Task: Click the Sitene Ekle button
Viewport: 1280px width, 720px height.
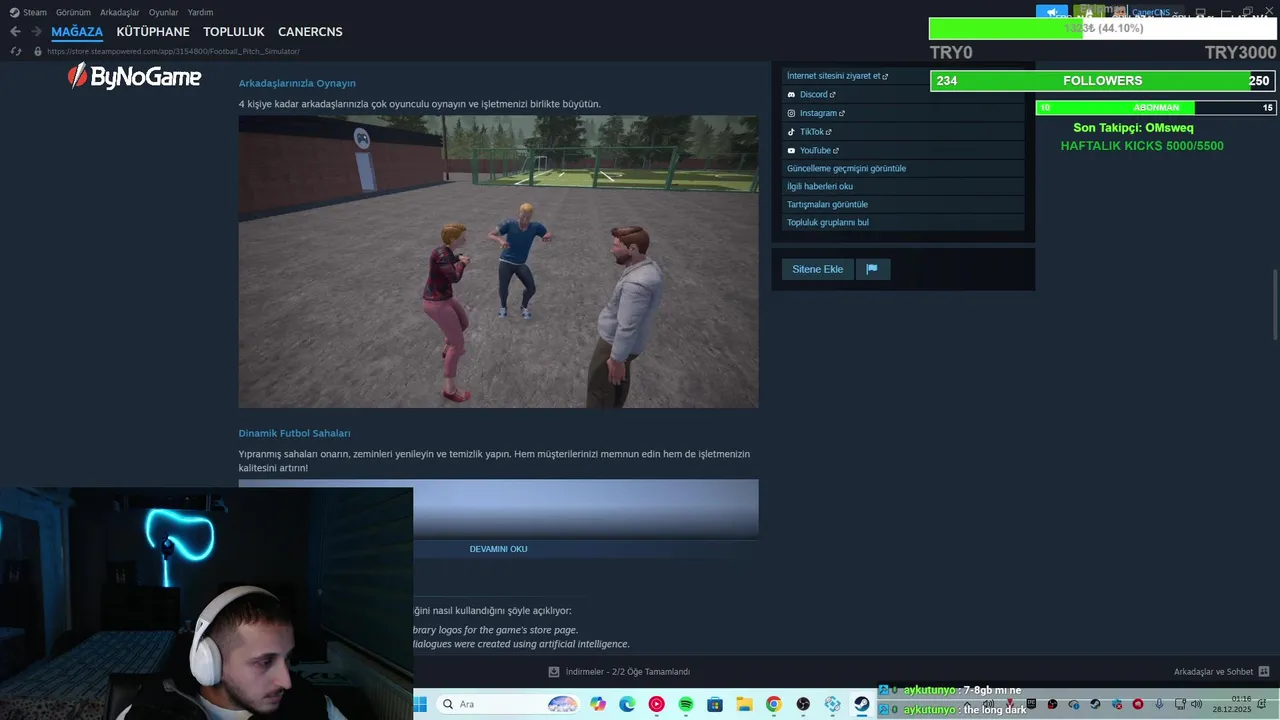Action: tap(818, 269)
